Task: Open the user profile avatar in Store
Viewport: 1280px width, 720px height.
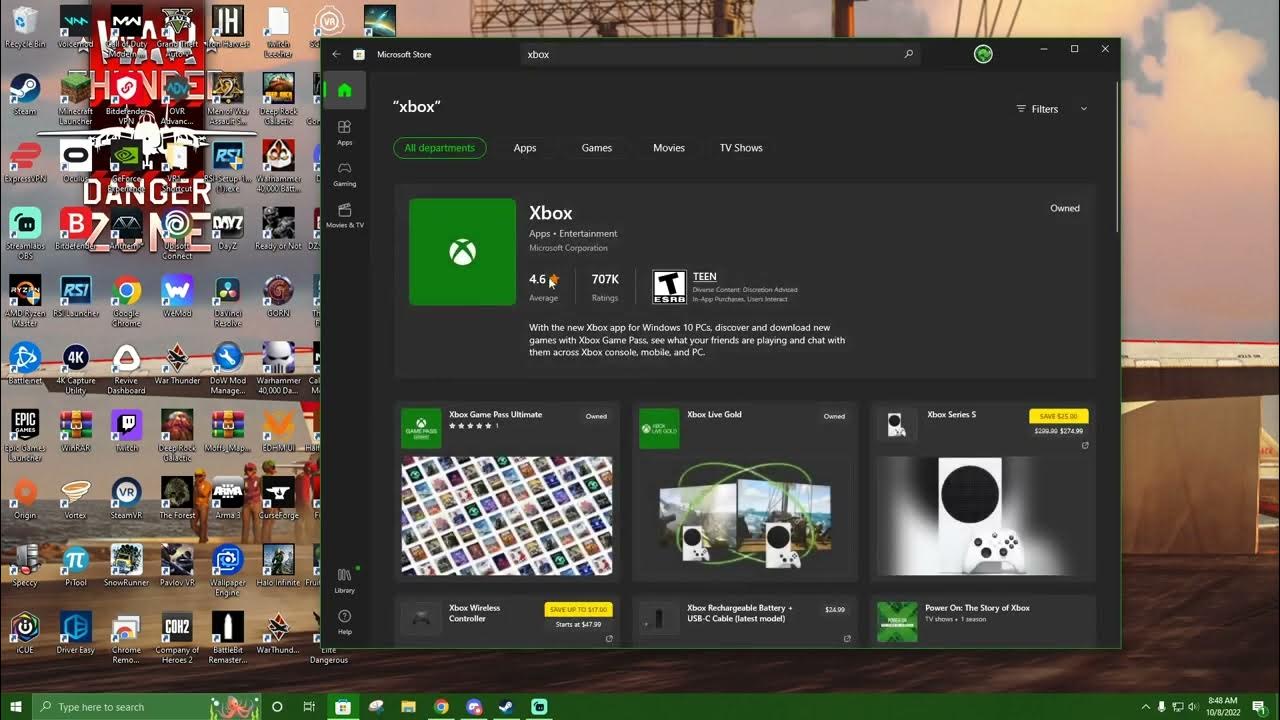Action: [983, 54]
